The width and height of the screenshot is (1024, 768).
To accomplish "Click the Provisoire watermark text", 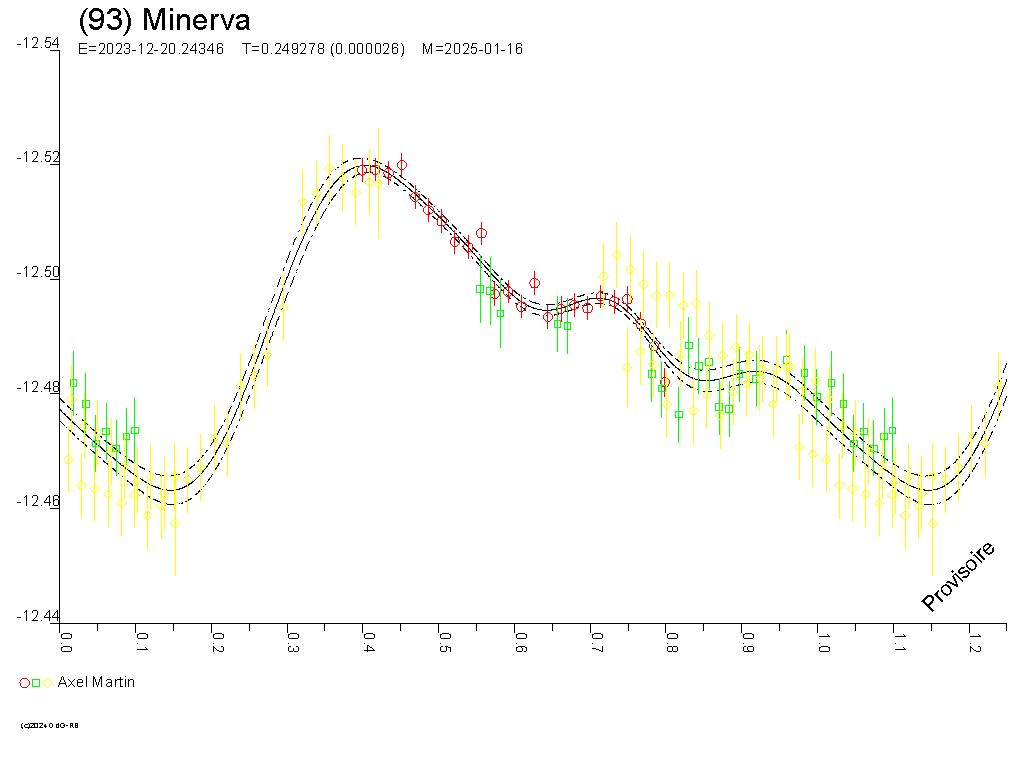I will pyautogui.click(x=958, y=576).
